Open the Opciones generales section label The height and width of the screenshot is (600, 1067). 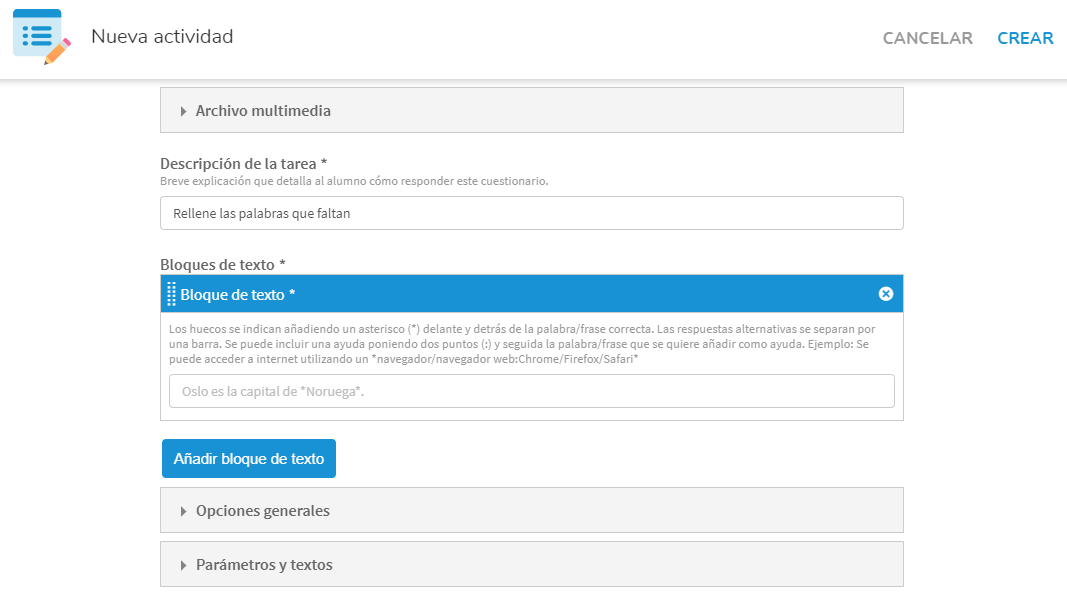[x=262, y=511]
